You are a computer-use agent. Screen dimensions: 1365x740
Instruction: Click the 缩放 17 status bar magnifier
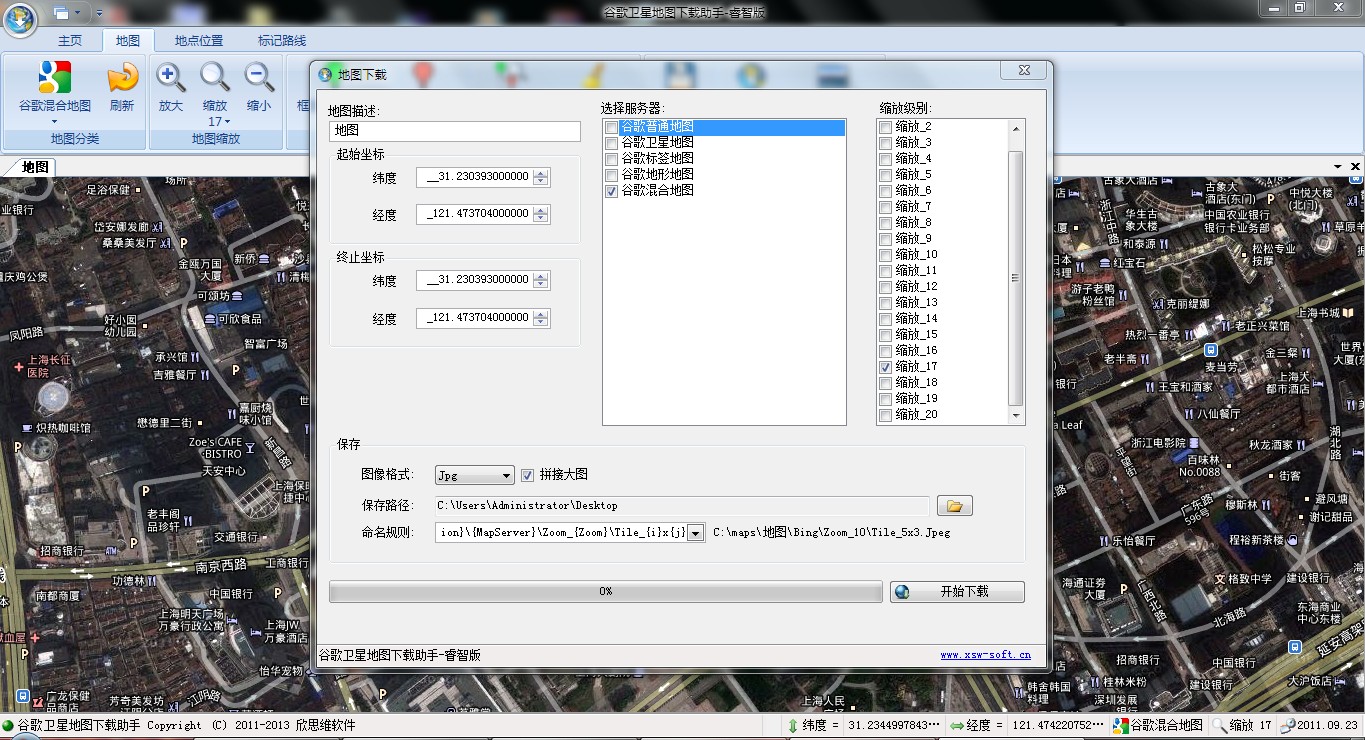(1219, 726)
